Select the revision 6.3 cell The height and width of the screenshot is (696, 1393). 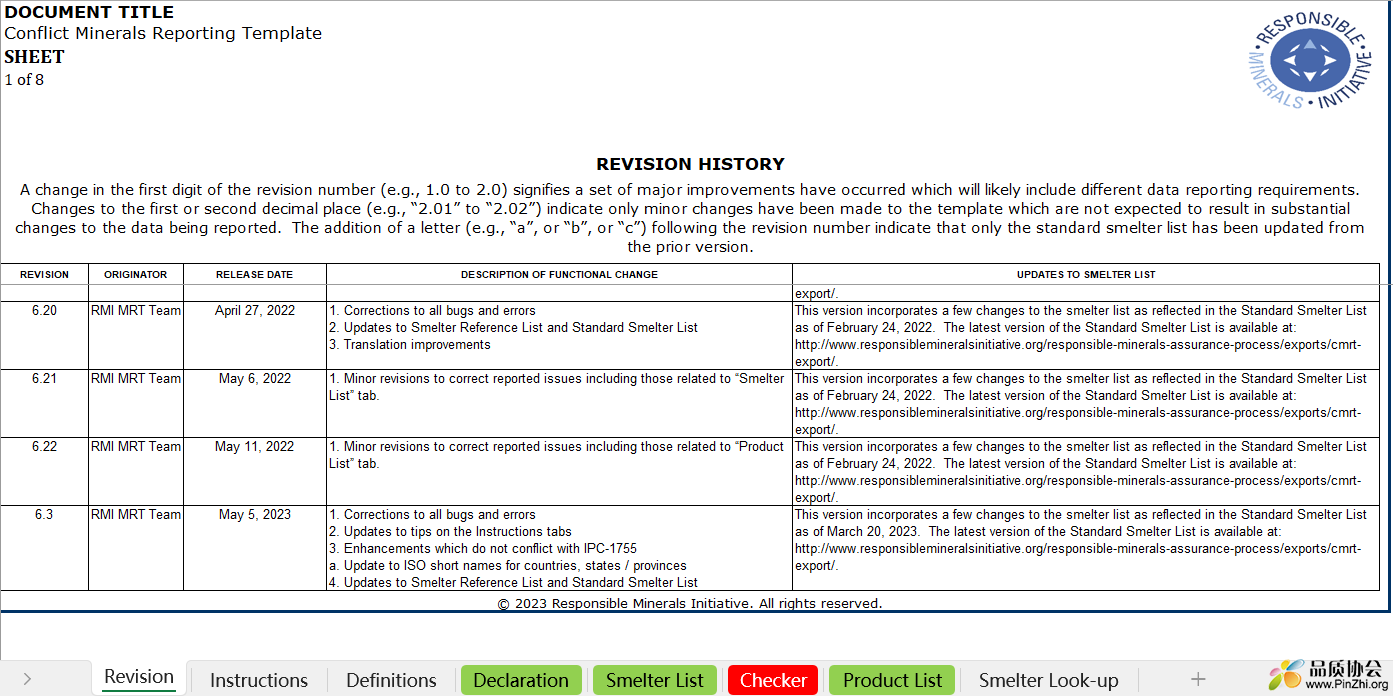click(45, 548)
